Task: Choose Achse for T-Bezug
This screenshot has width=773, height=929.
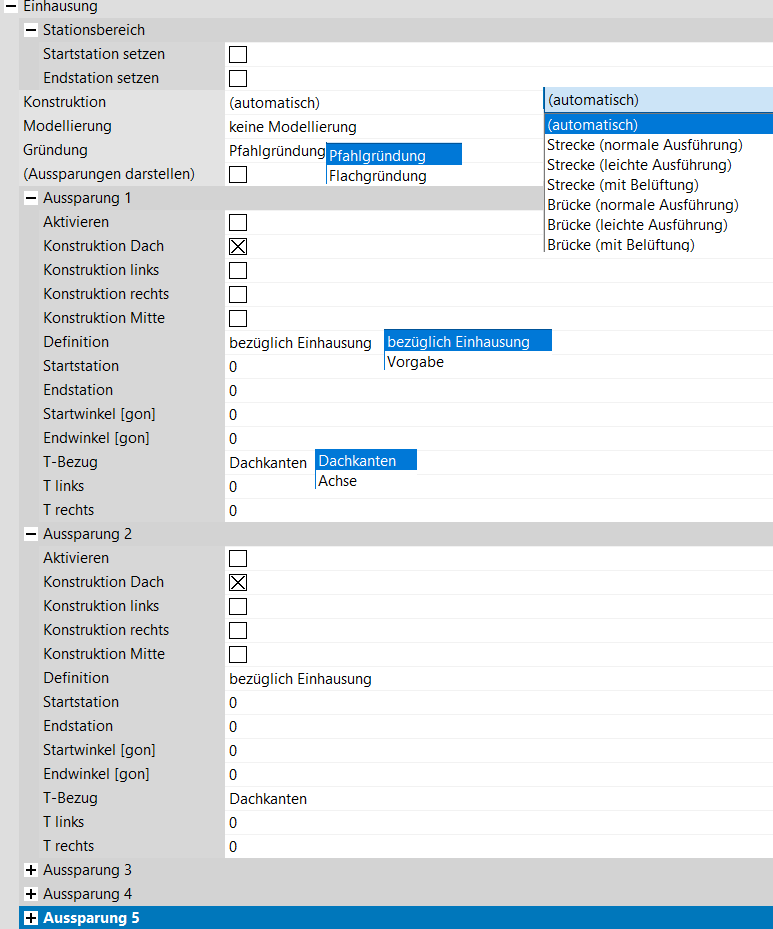Action: point(337,481)
